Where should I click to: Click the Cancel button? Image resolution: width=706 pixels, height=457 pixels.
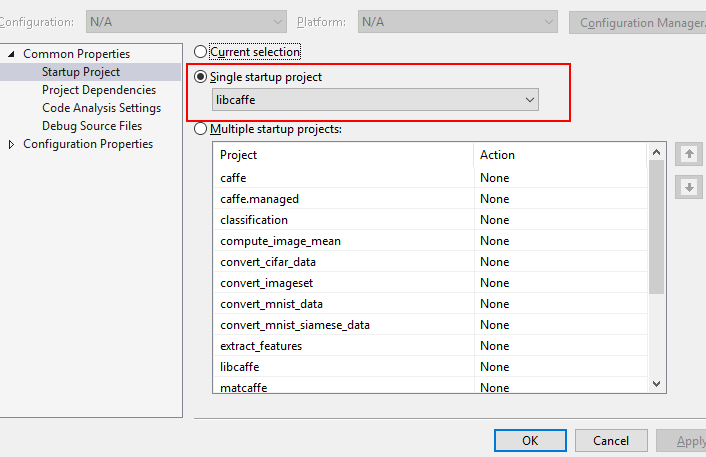click(x=610, y=440)
